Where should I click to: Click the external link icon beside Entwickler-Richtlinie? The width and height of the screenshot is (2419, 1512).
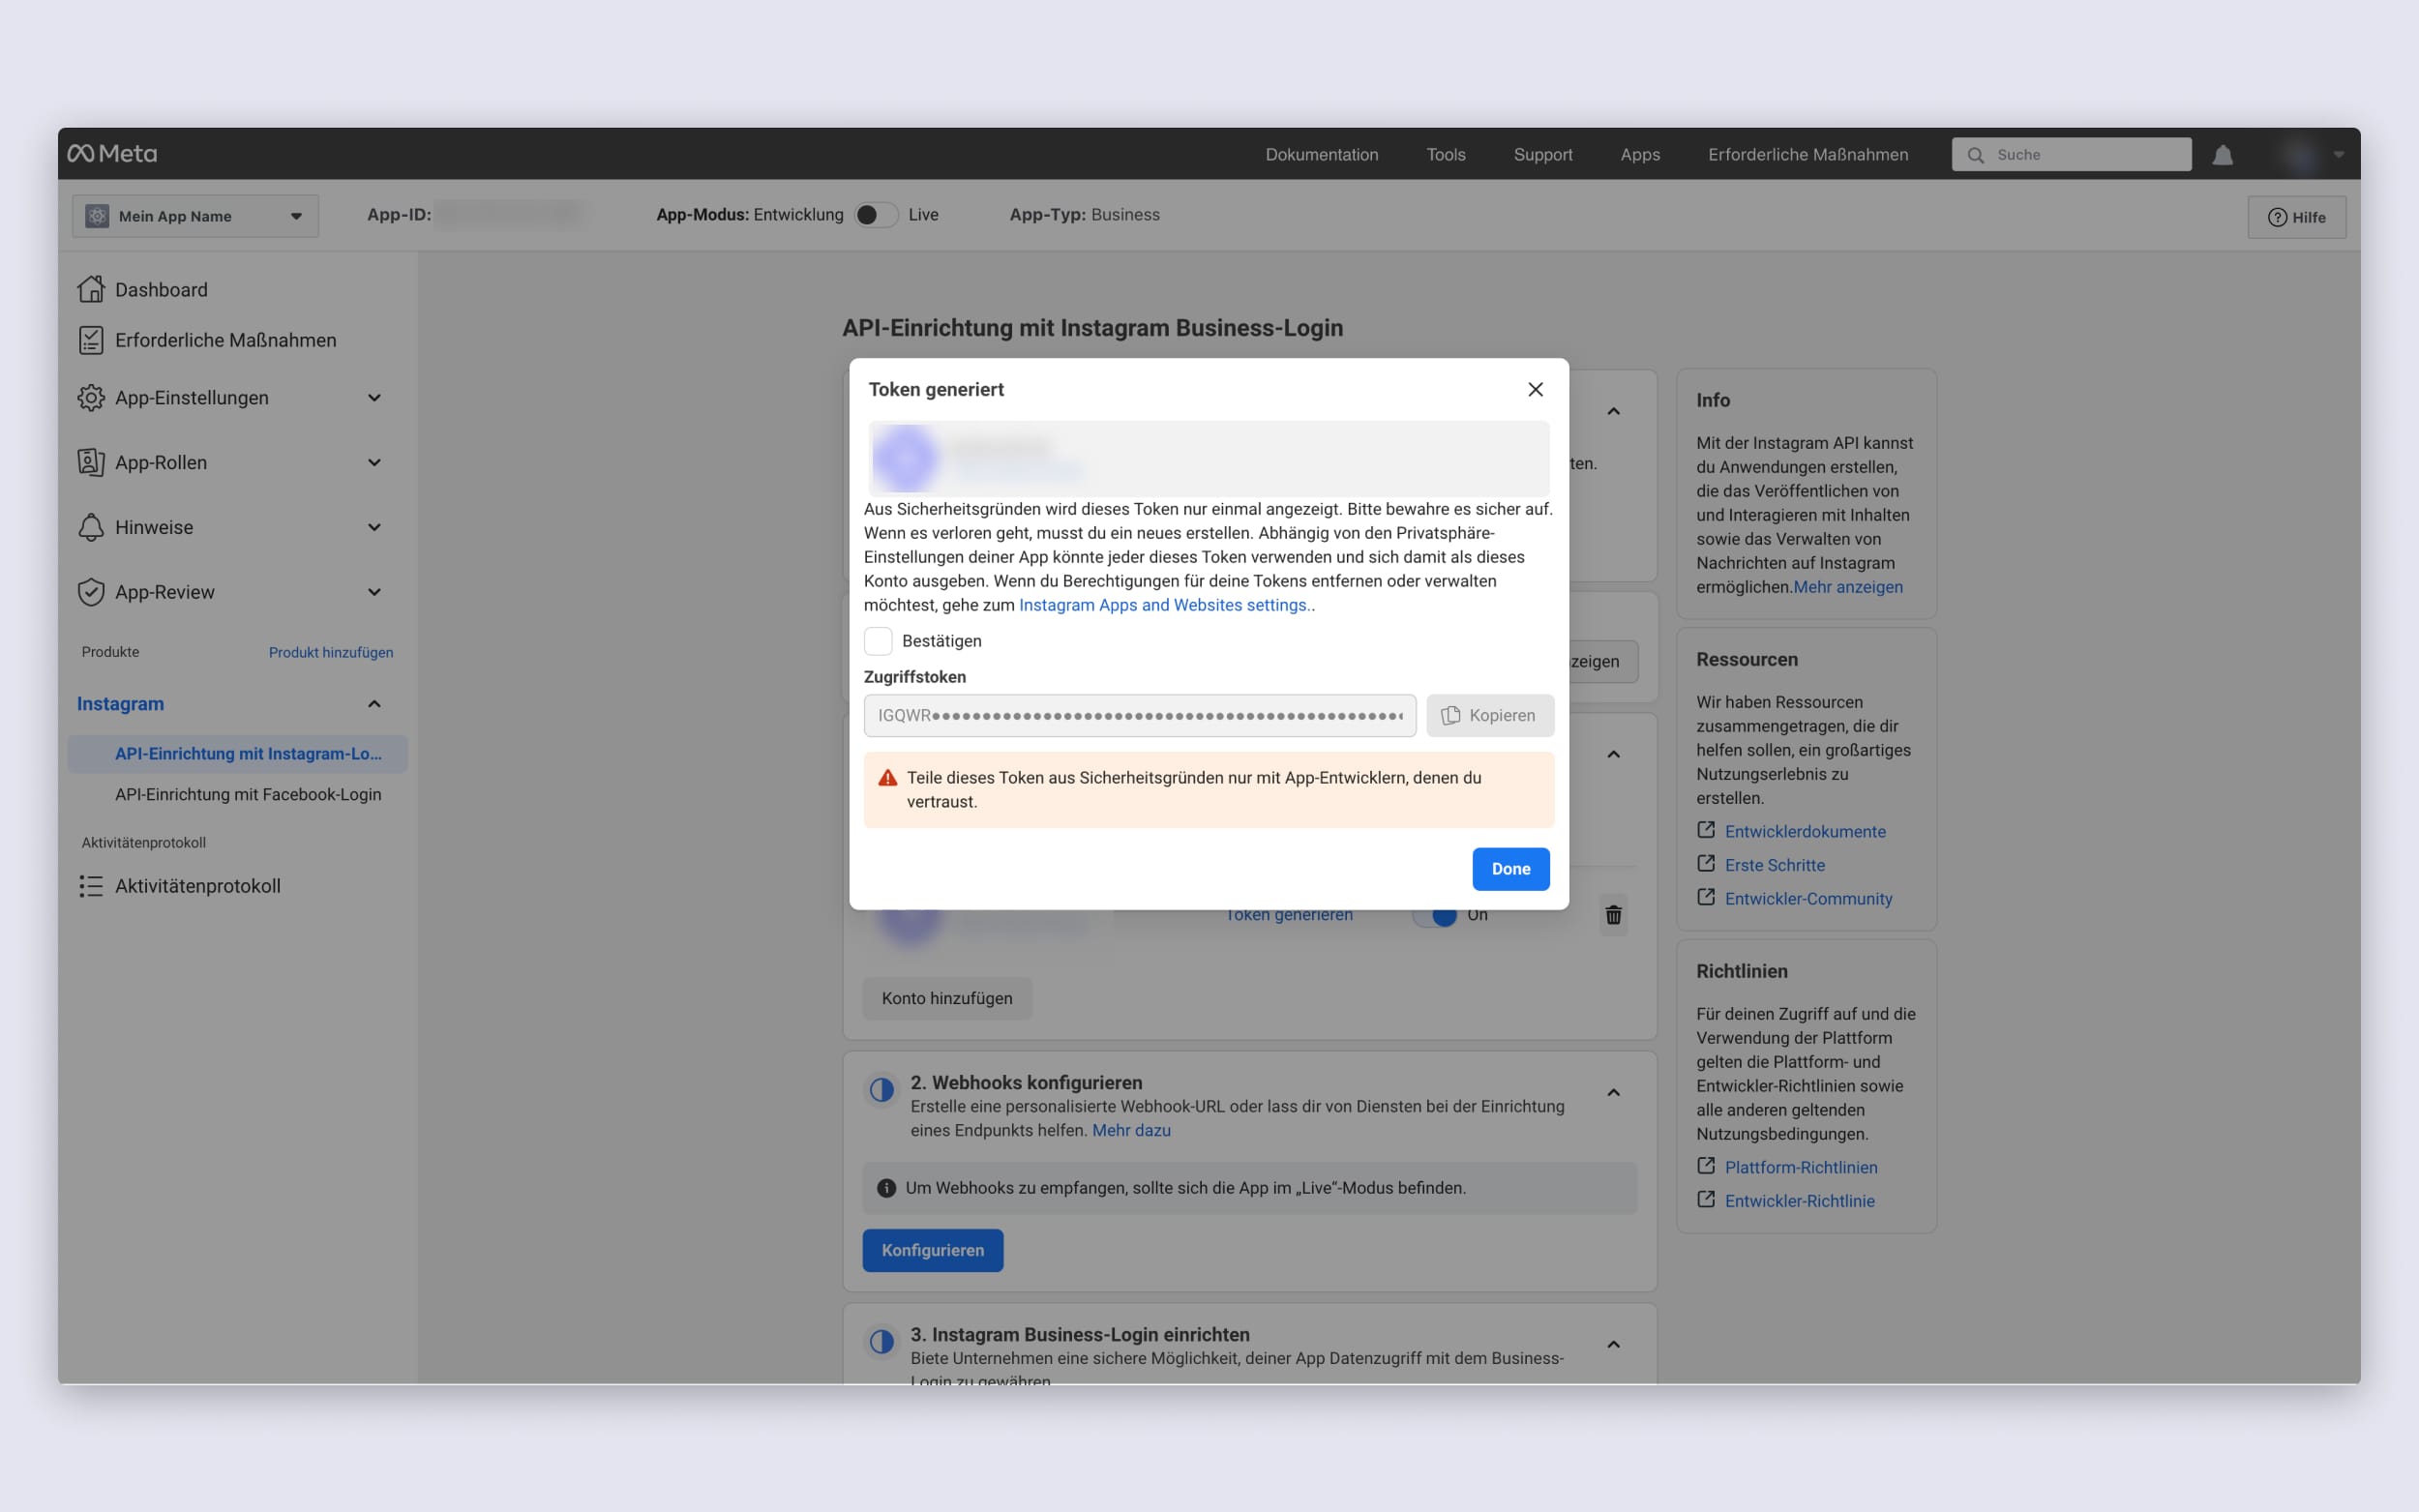pos(1706,1199)
